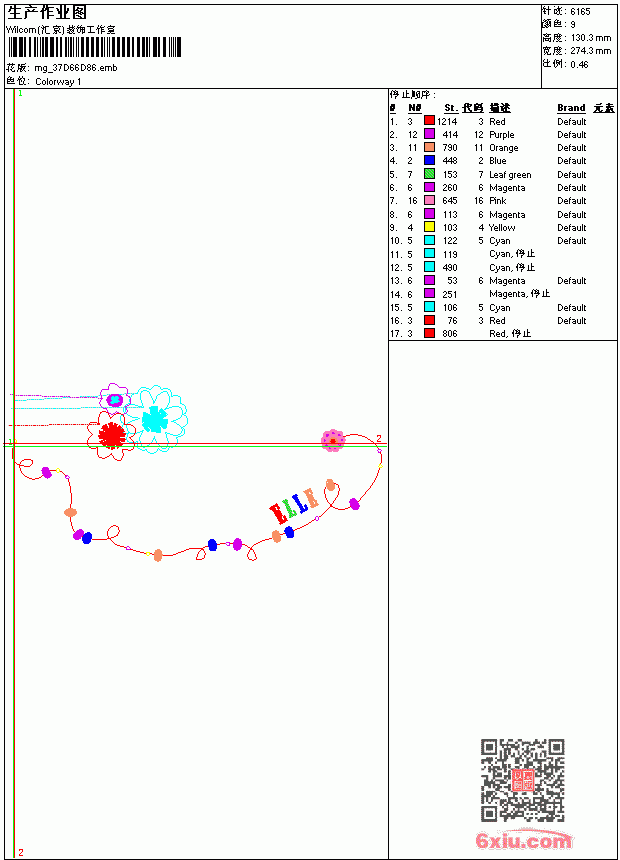
Task: Click row 17 Red stop entry
Action: pos(461,333)
